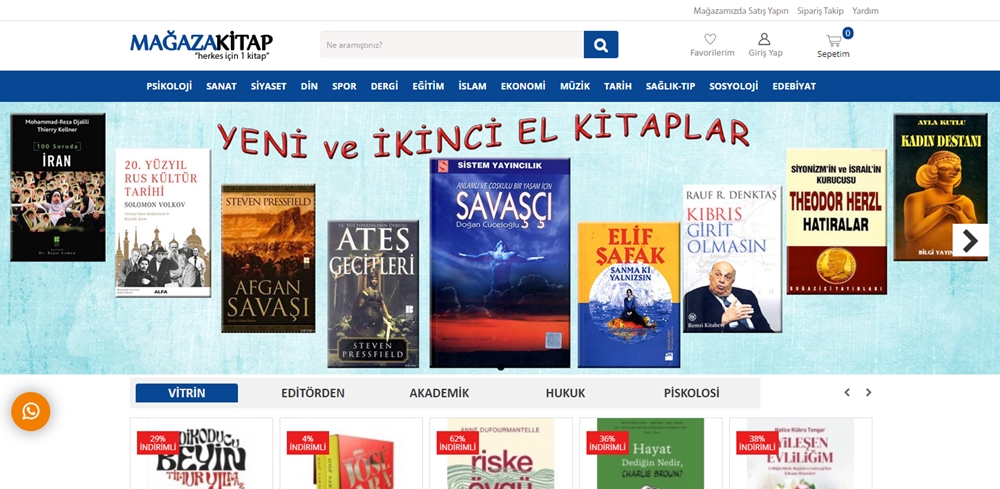The image size is (1000, 489).
Task: Open Favorilerim heart icon
Action: [710, 39]
